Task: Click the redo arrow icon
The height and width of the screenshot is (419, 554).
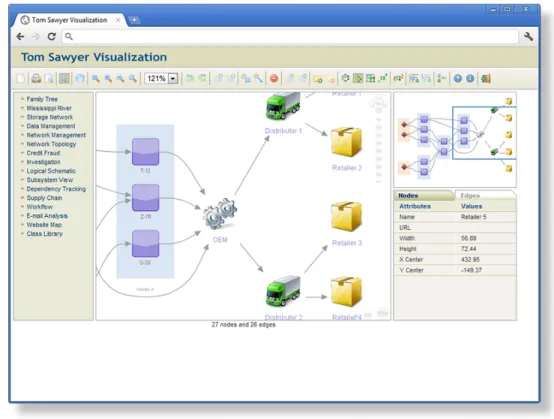Action: point(202,78)
